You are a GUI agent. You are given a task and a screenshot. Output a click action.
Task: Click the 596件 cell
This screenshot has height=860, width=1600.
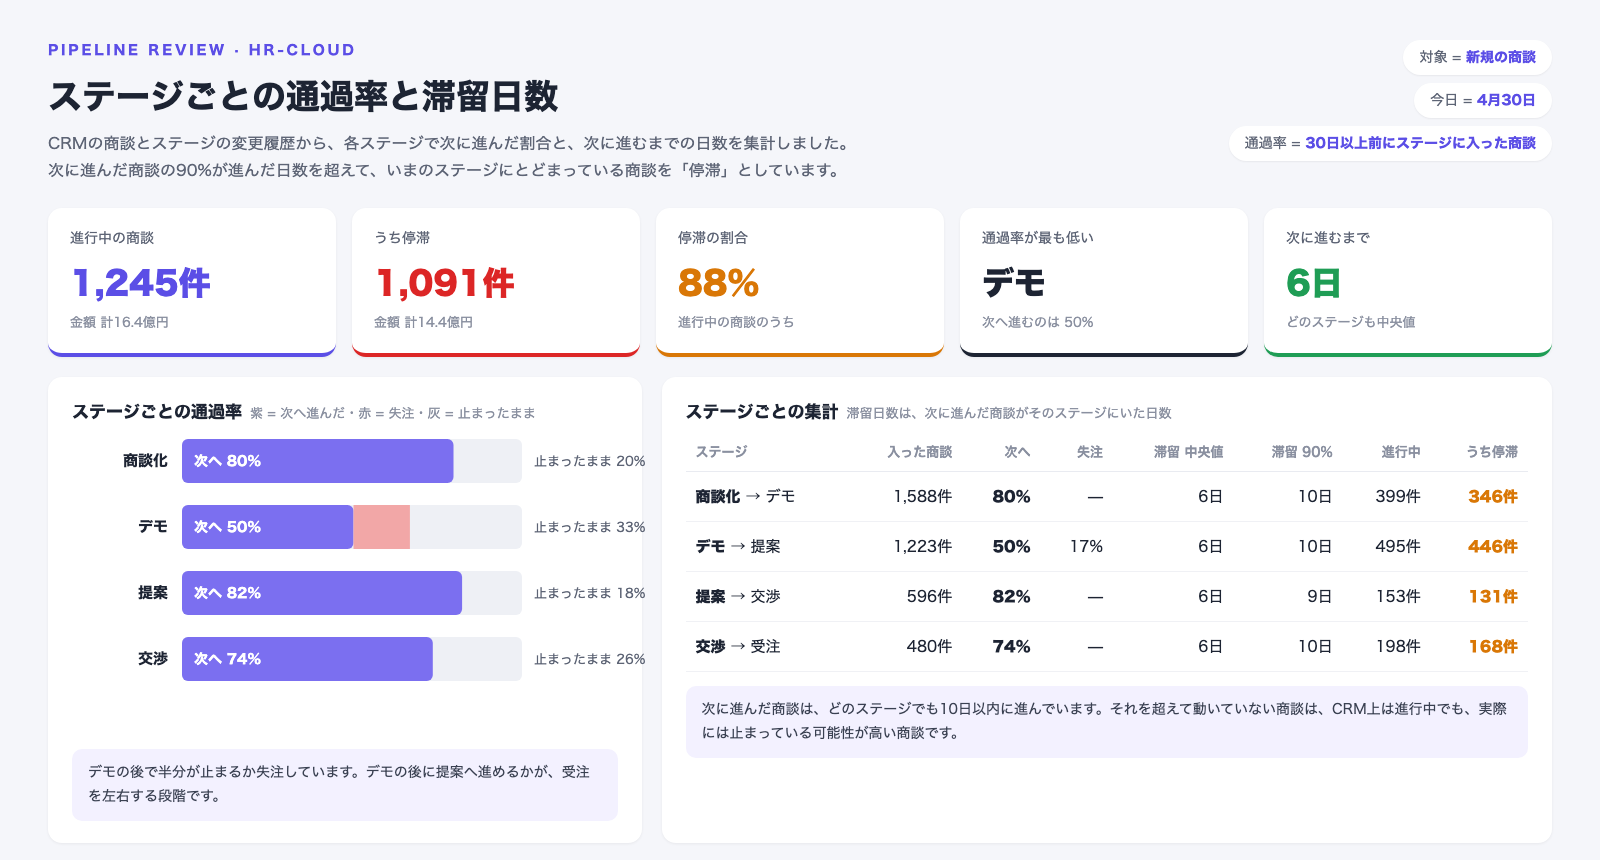[929, 597]
